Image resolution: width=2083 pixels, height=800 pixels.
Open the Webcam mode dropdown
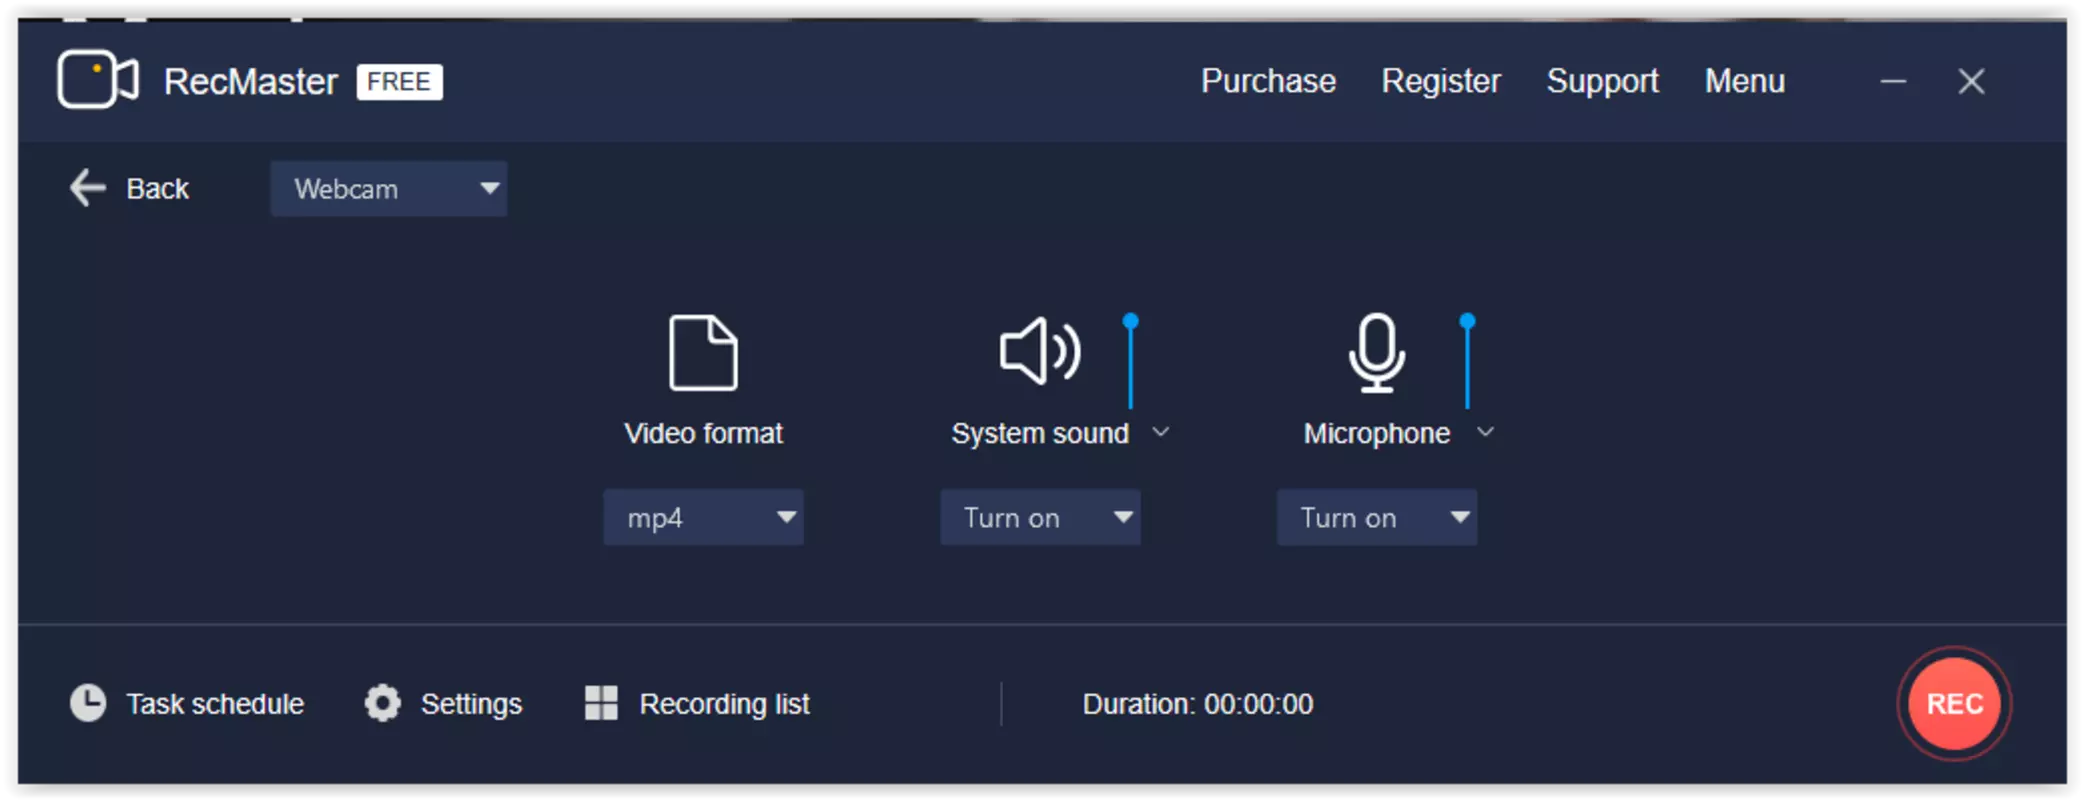pos(389,189)
